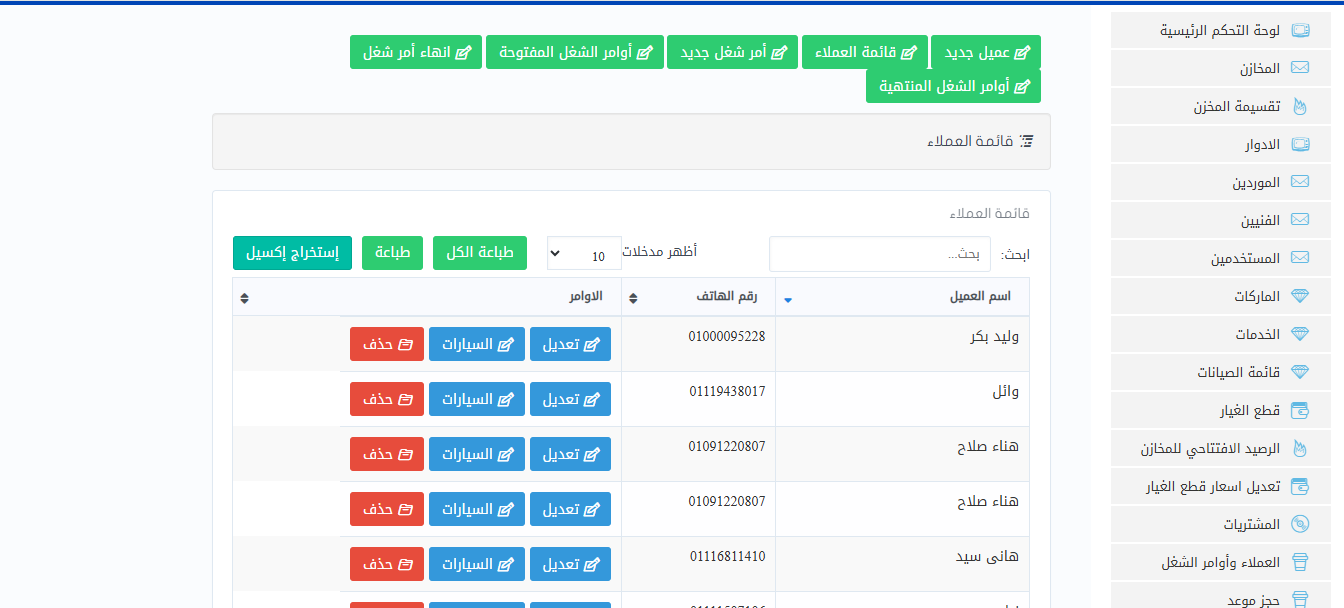This screenshot has height=608, width=1344.
Task: Click phone number 01119438017
Action: [x=727, y=391]
